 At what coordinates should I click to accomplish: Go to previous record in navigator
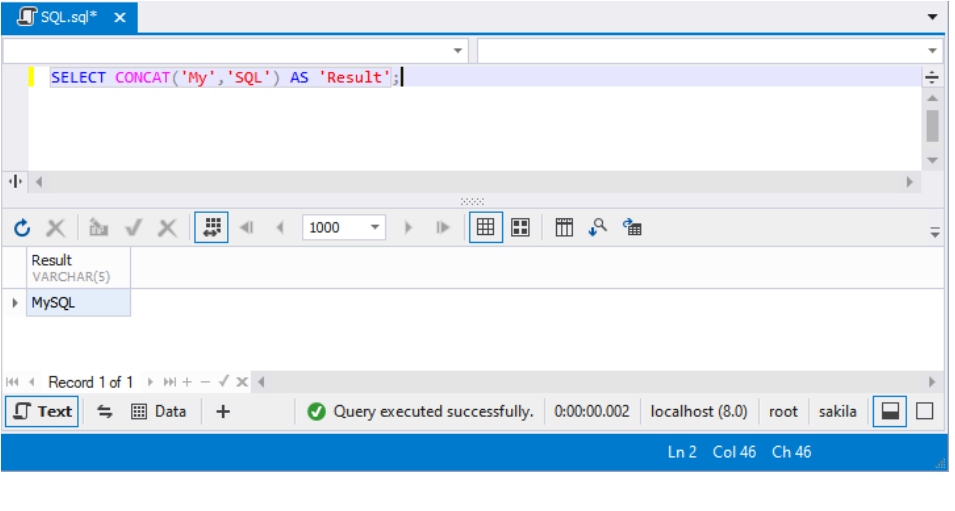[x=31, y=382]
